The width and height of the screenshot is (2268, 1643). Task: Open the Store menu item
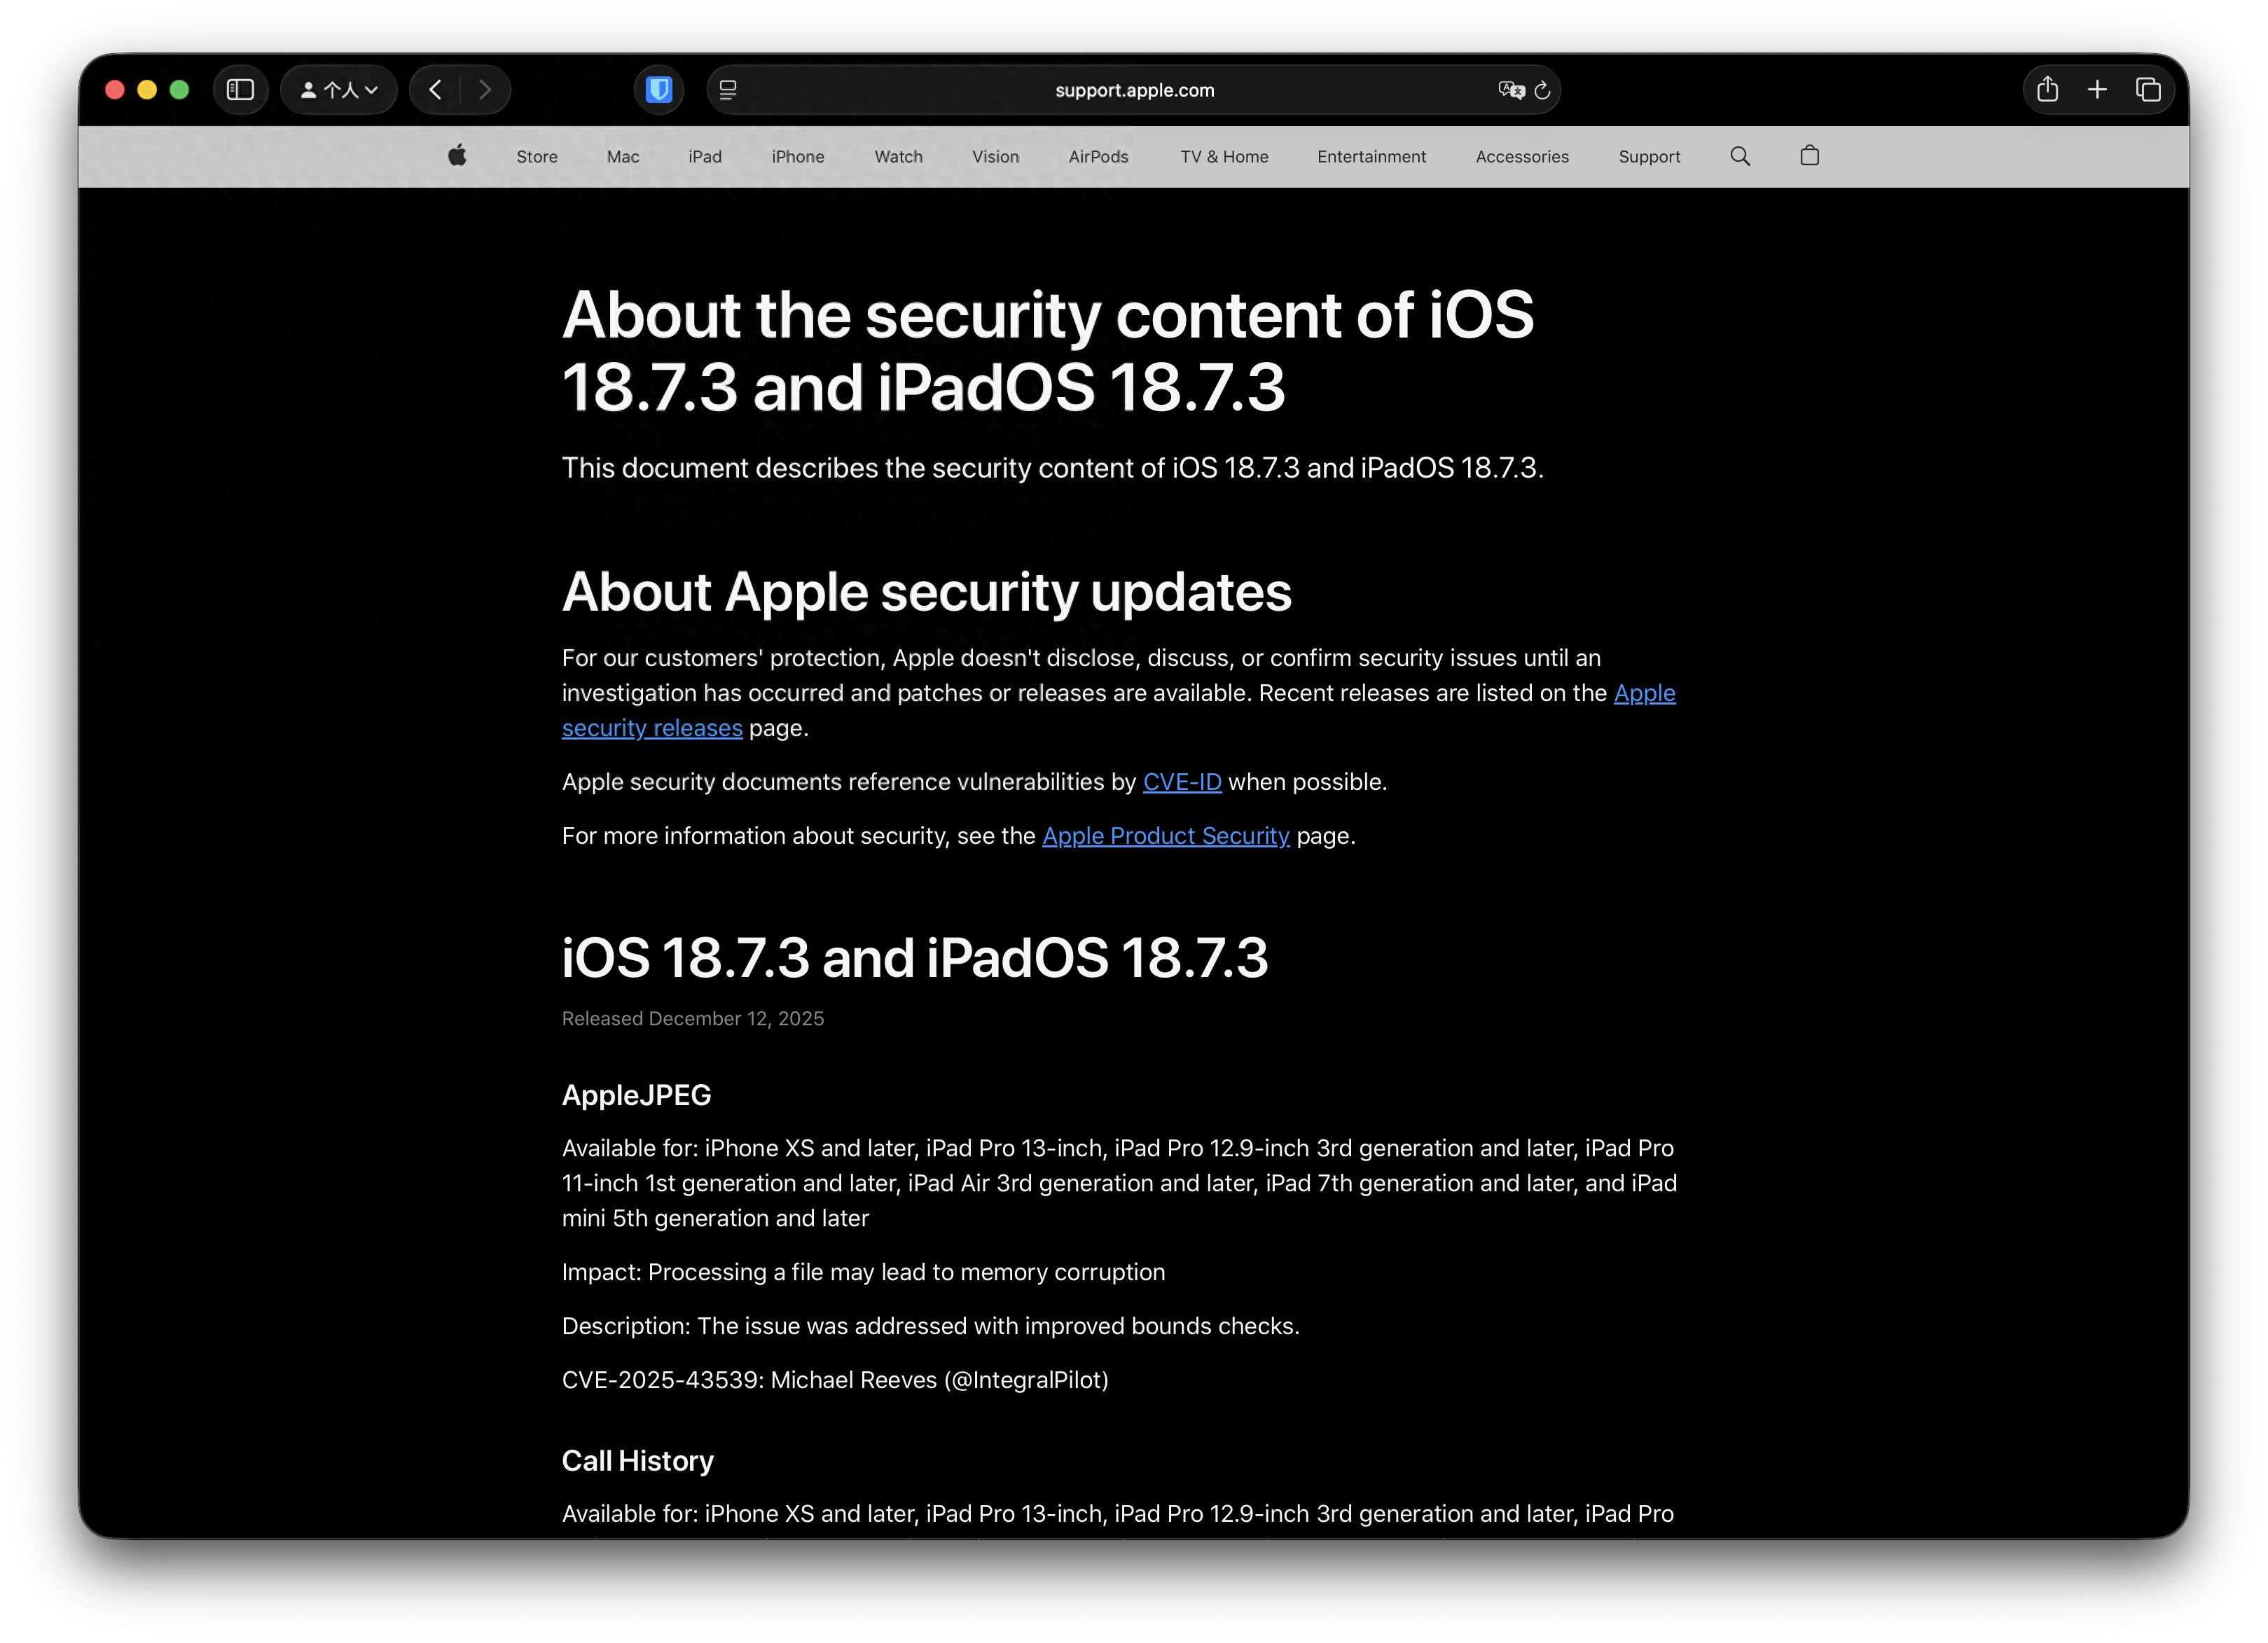(x=537, y=157)
